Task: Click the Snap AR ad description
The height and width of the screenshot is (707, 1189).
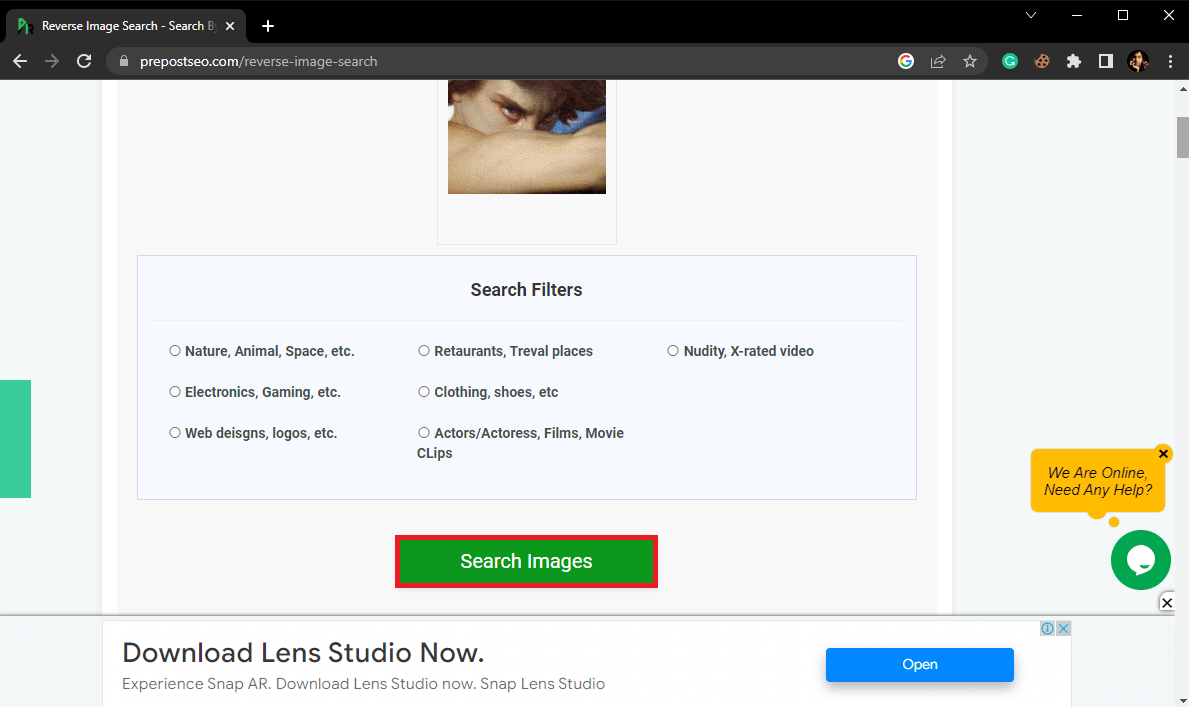Action: pyautogui.click(x=363, y=684)
